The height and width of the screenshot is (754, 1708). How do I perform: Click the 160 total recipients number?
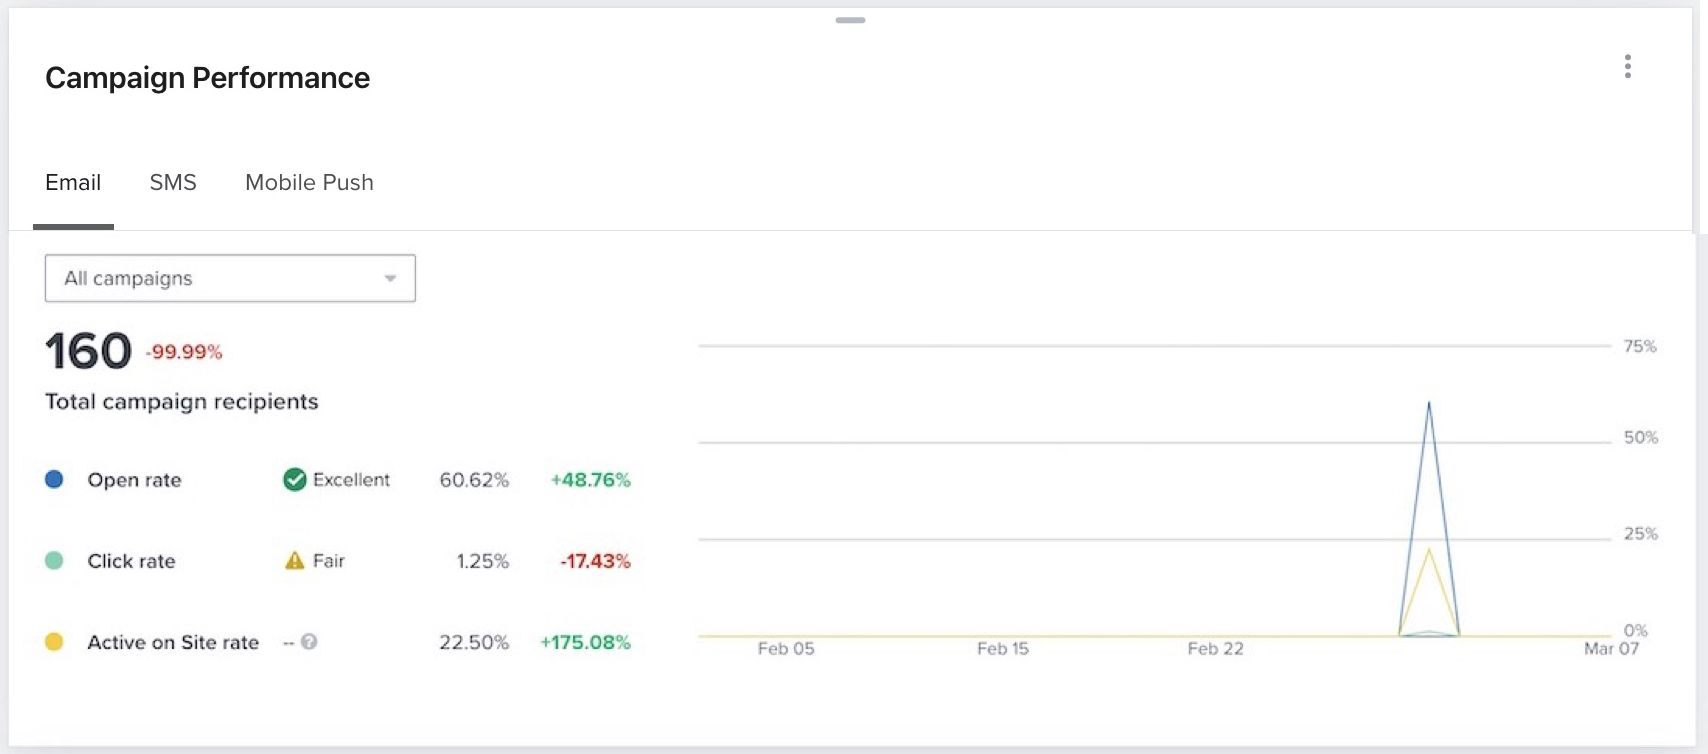click(88, 351)
